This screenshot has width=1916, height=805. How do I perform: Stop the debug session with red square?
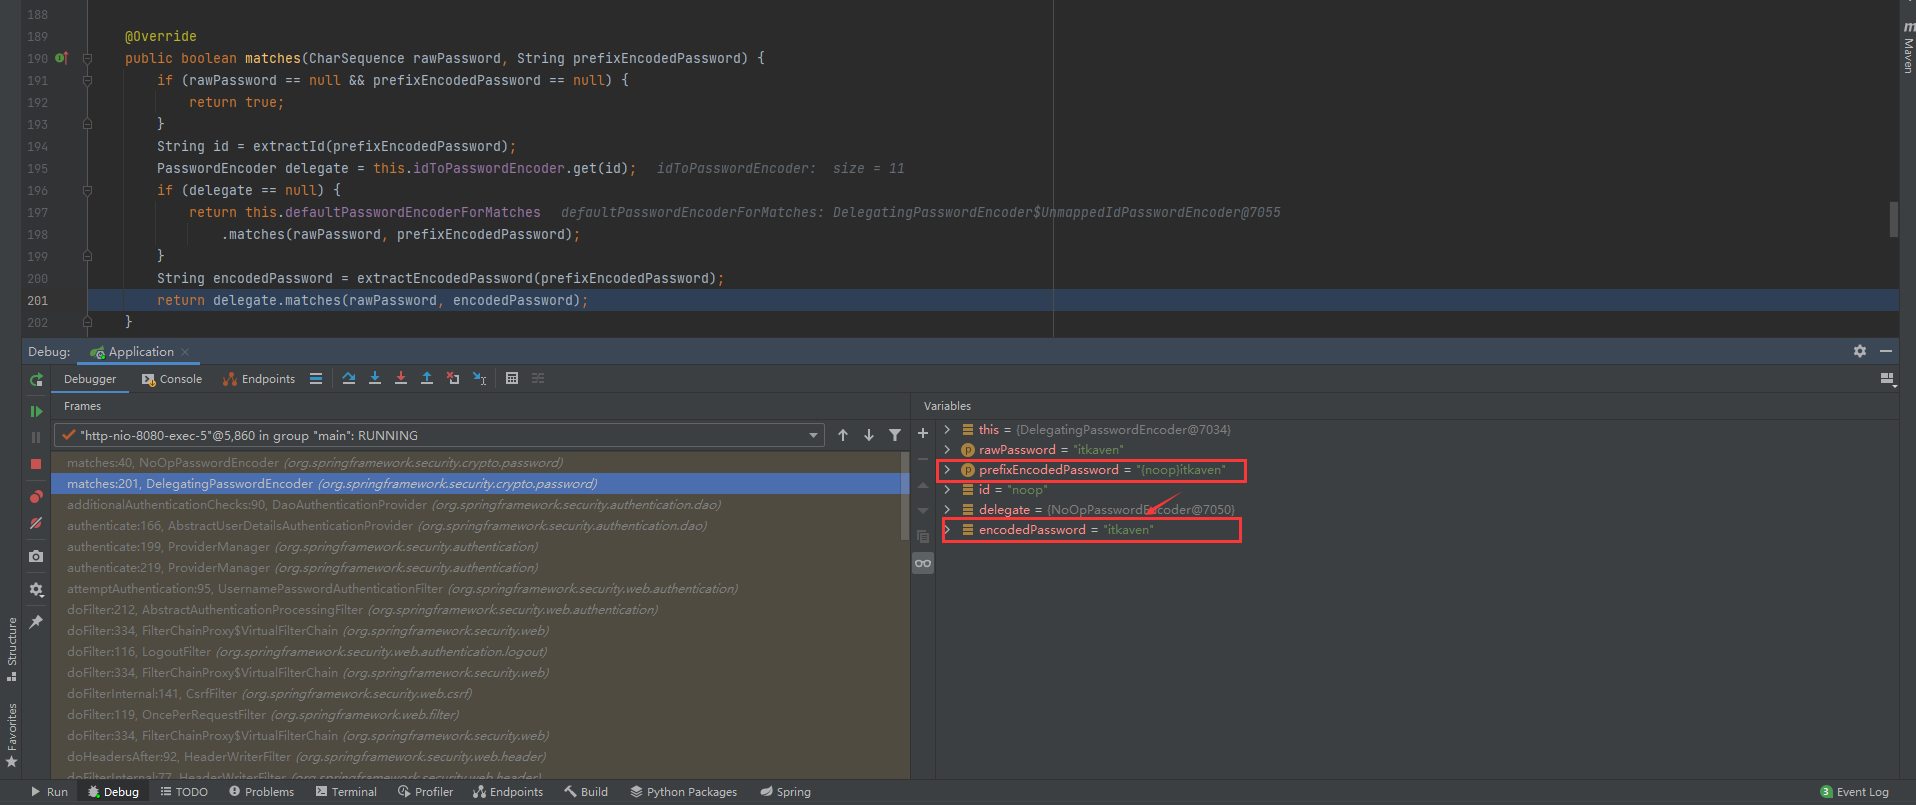point(36,464)
